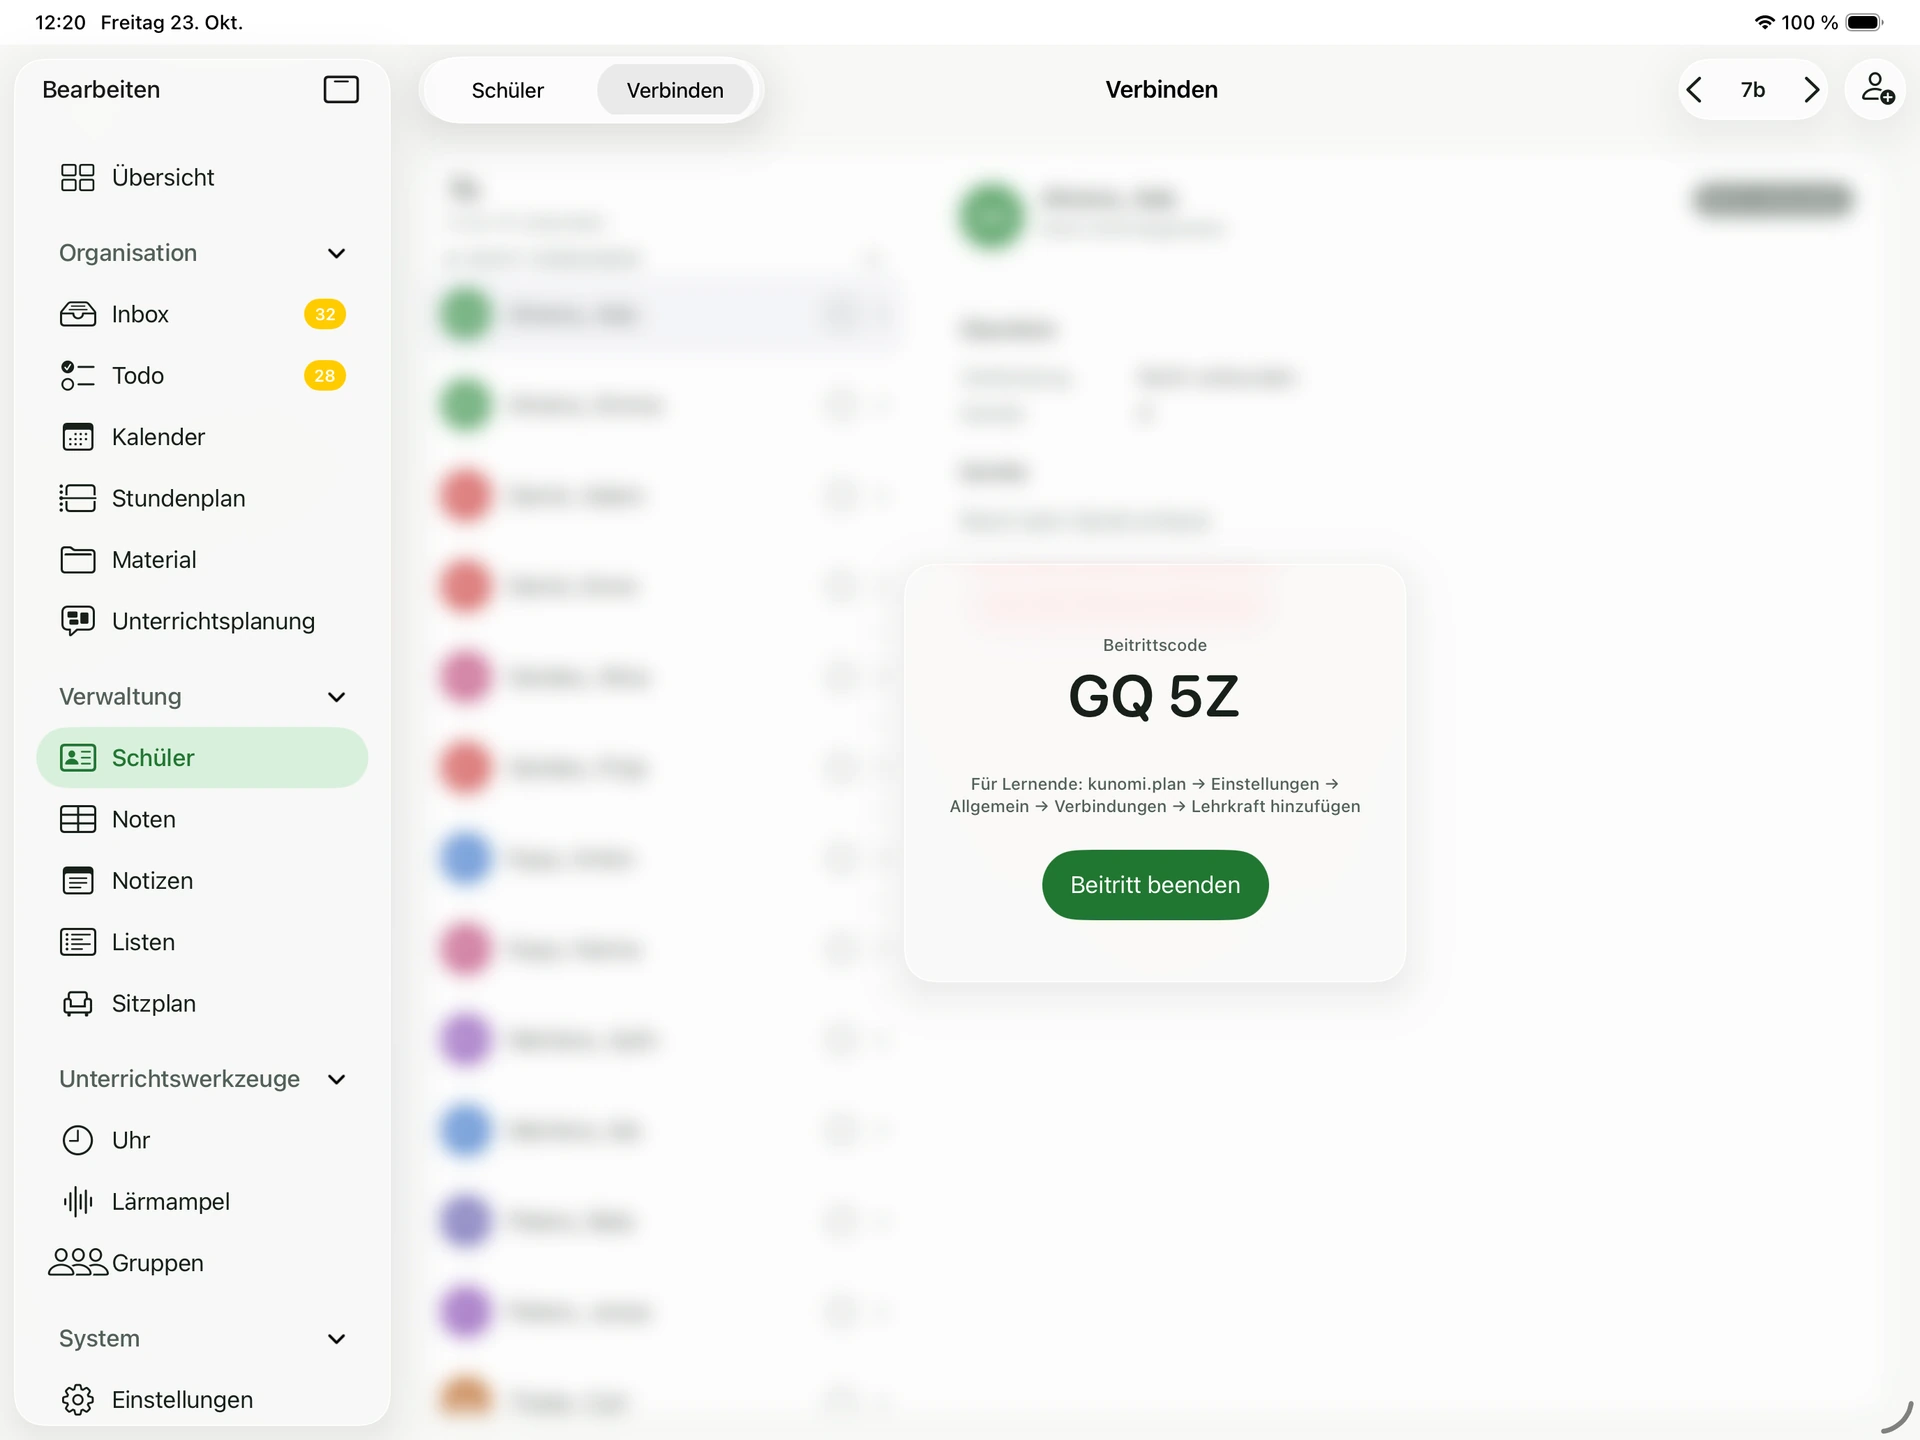This screenshot has height=1440, width=1920.
Task: Toggle the sidebar panel icon
Action: coord(341,90)
